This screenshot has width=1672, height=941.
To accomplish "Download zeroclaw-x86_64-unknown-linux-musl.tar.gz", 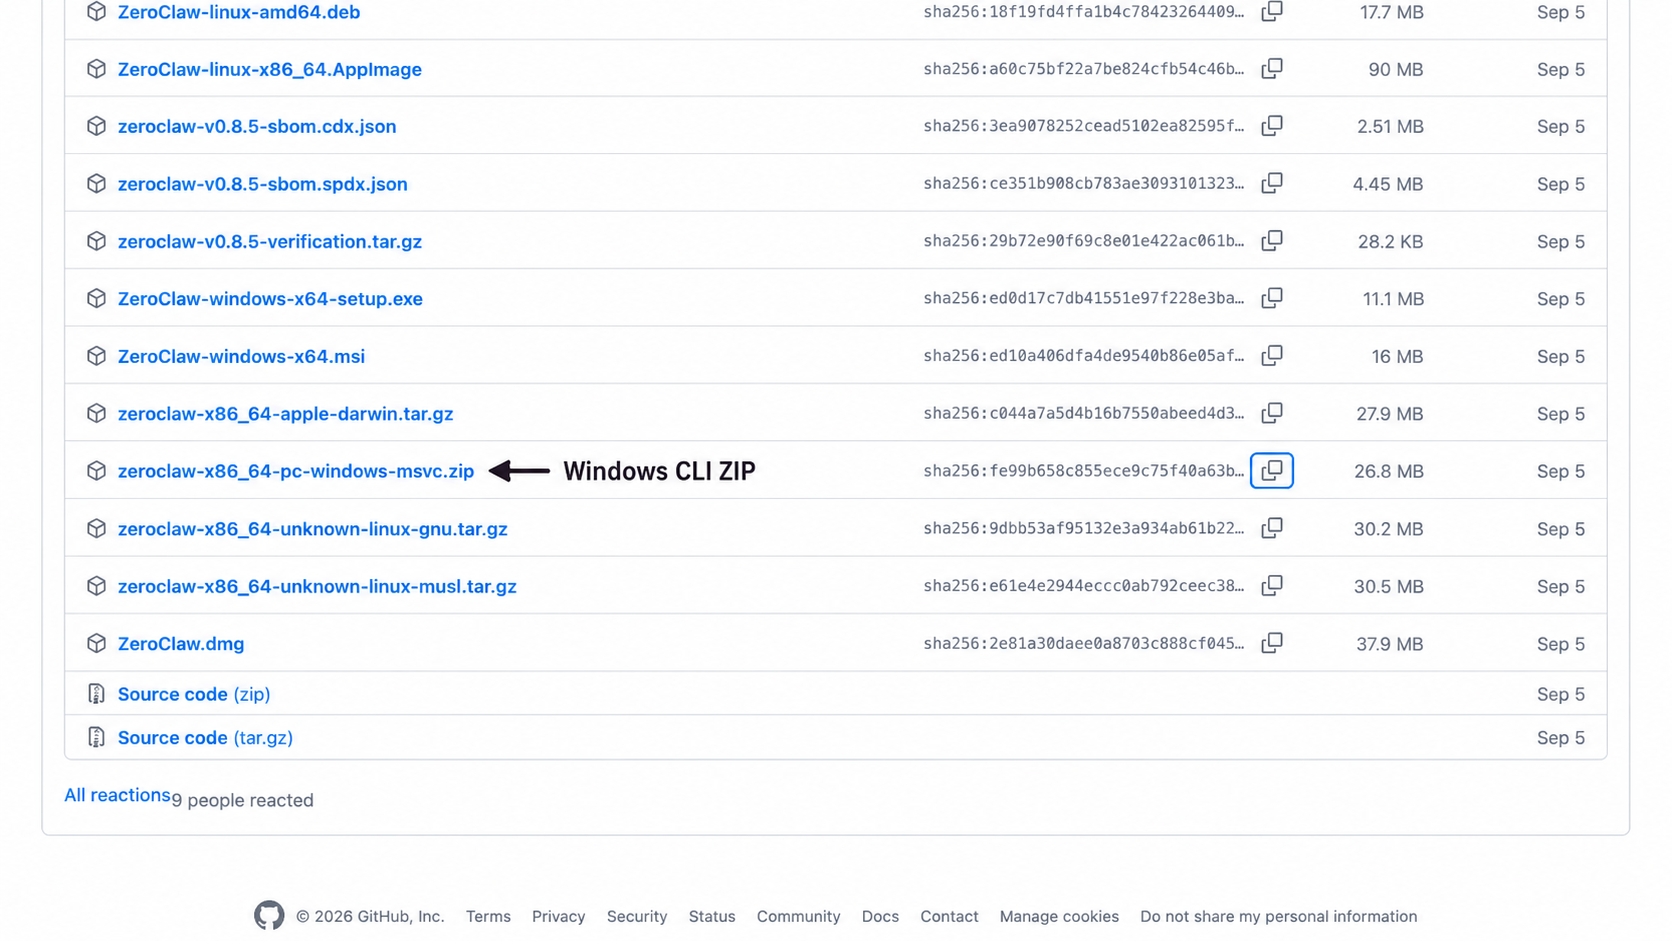I will click(x=317, y=586).
